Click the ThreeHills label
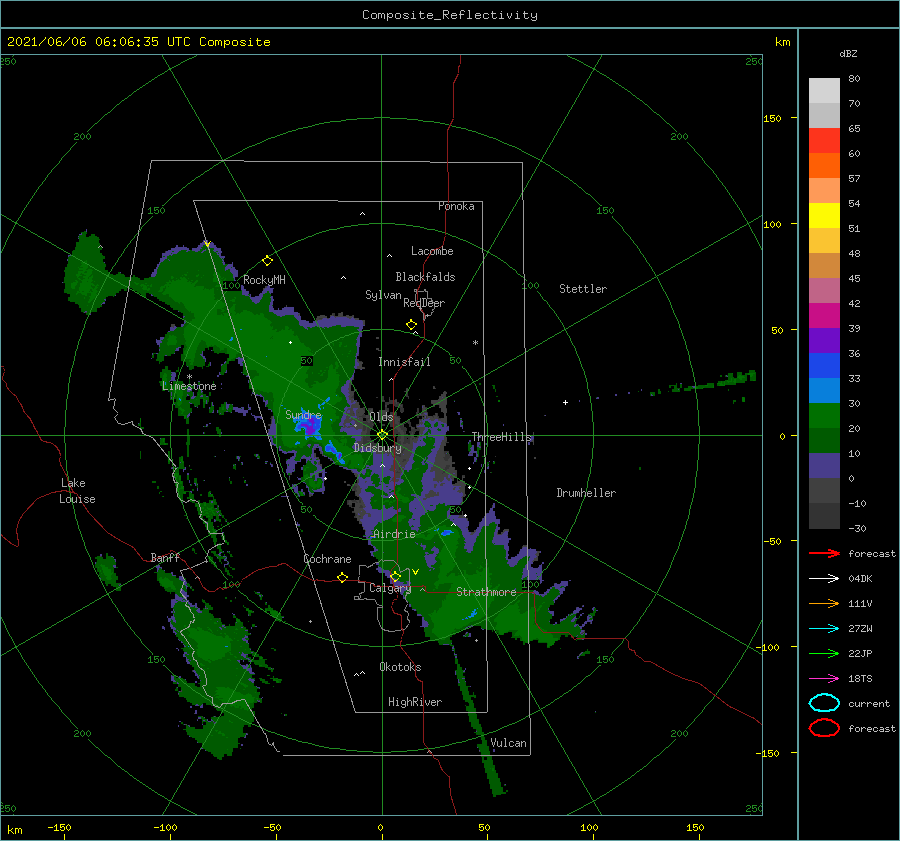 [x=502, y=437]
